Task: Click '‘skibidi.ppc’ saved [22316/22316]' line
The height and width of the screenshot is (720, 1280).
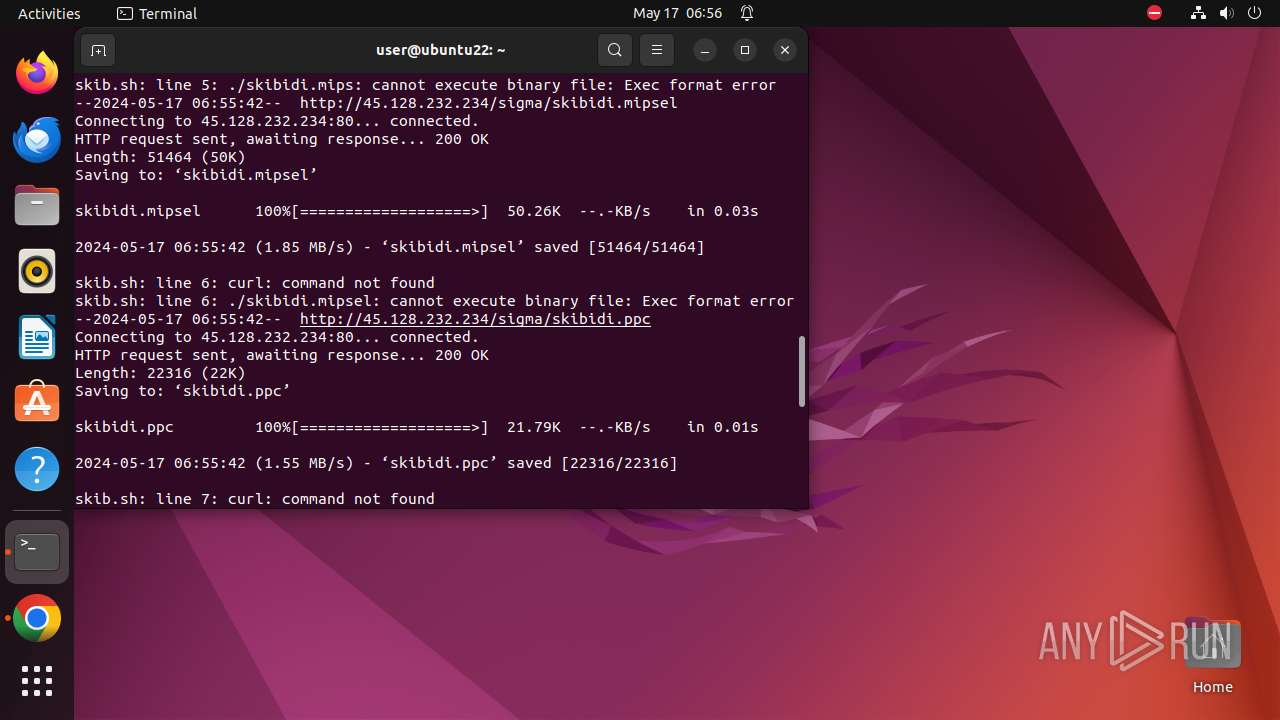Action: tap(376, 463)
